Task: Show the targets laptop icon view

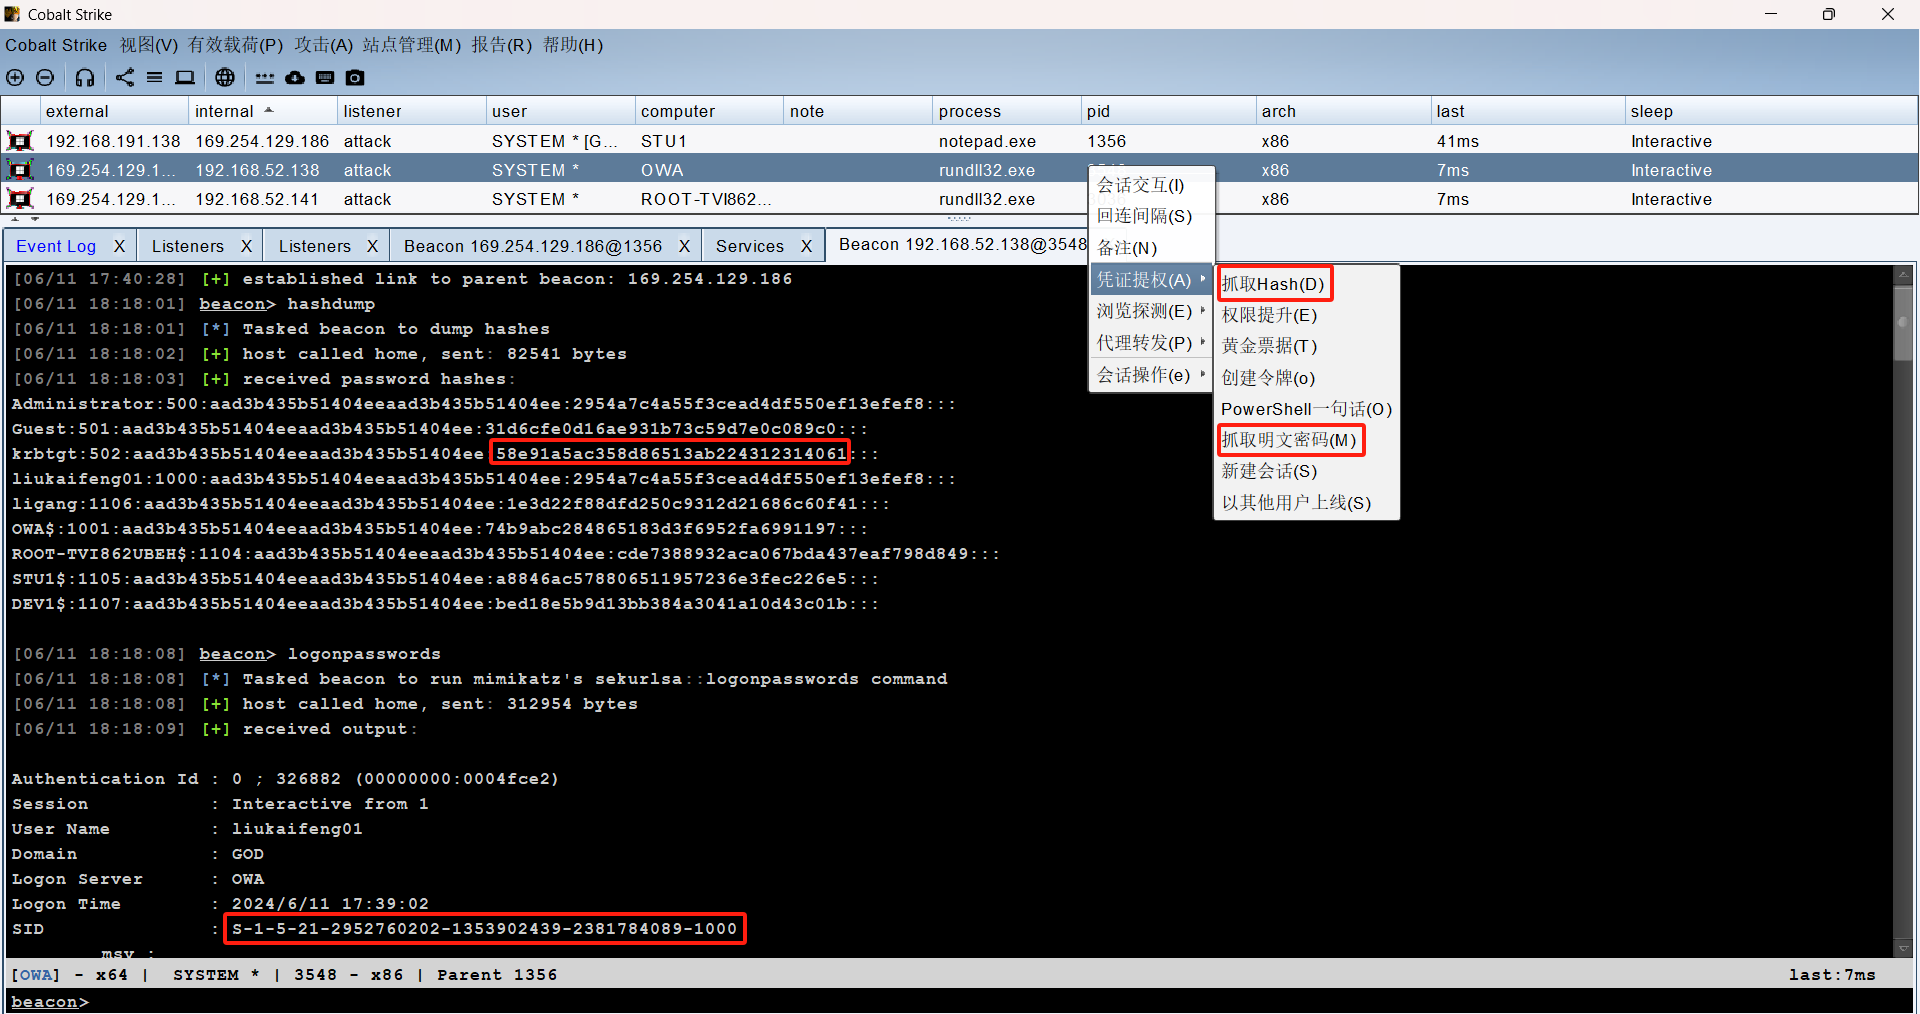Action: [185, 78]
